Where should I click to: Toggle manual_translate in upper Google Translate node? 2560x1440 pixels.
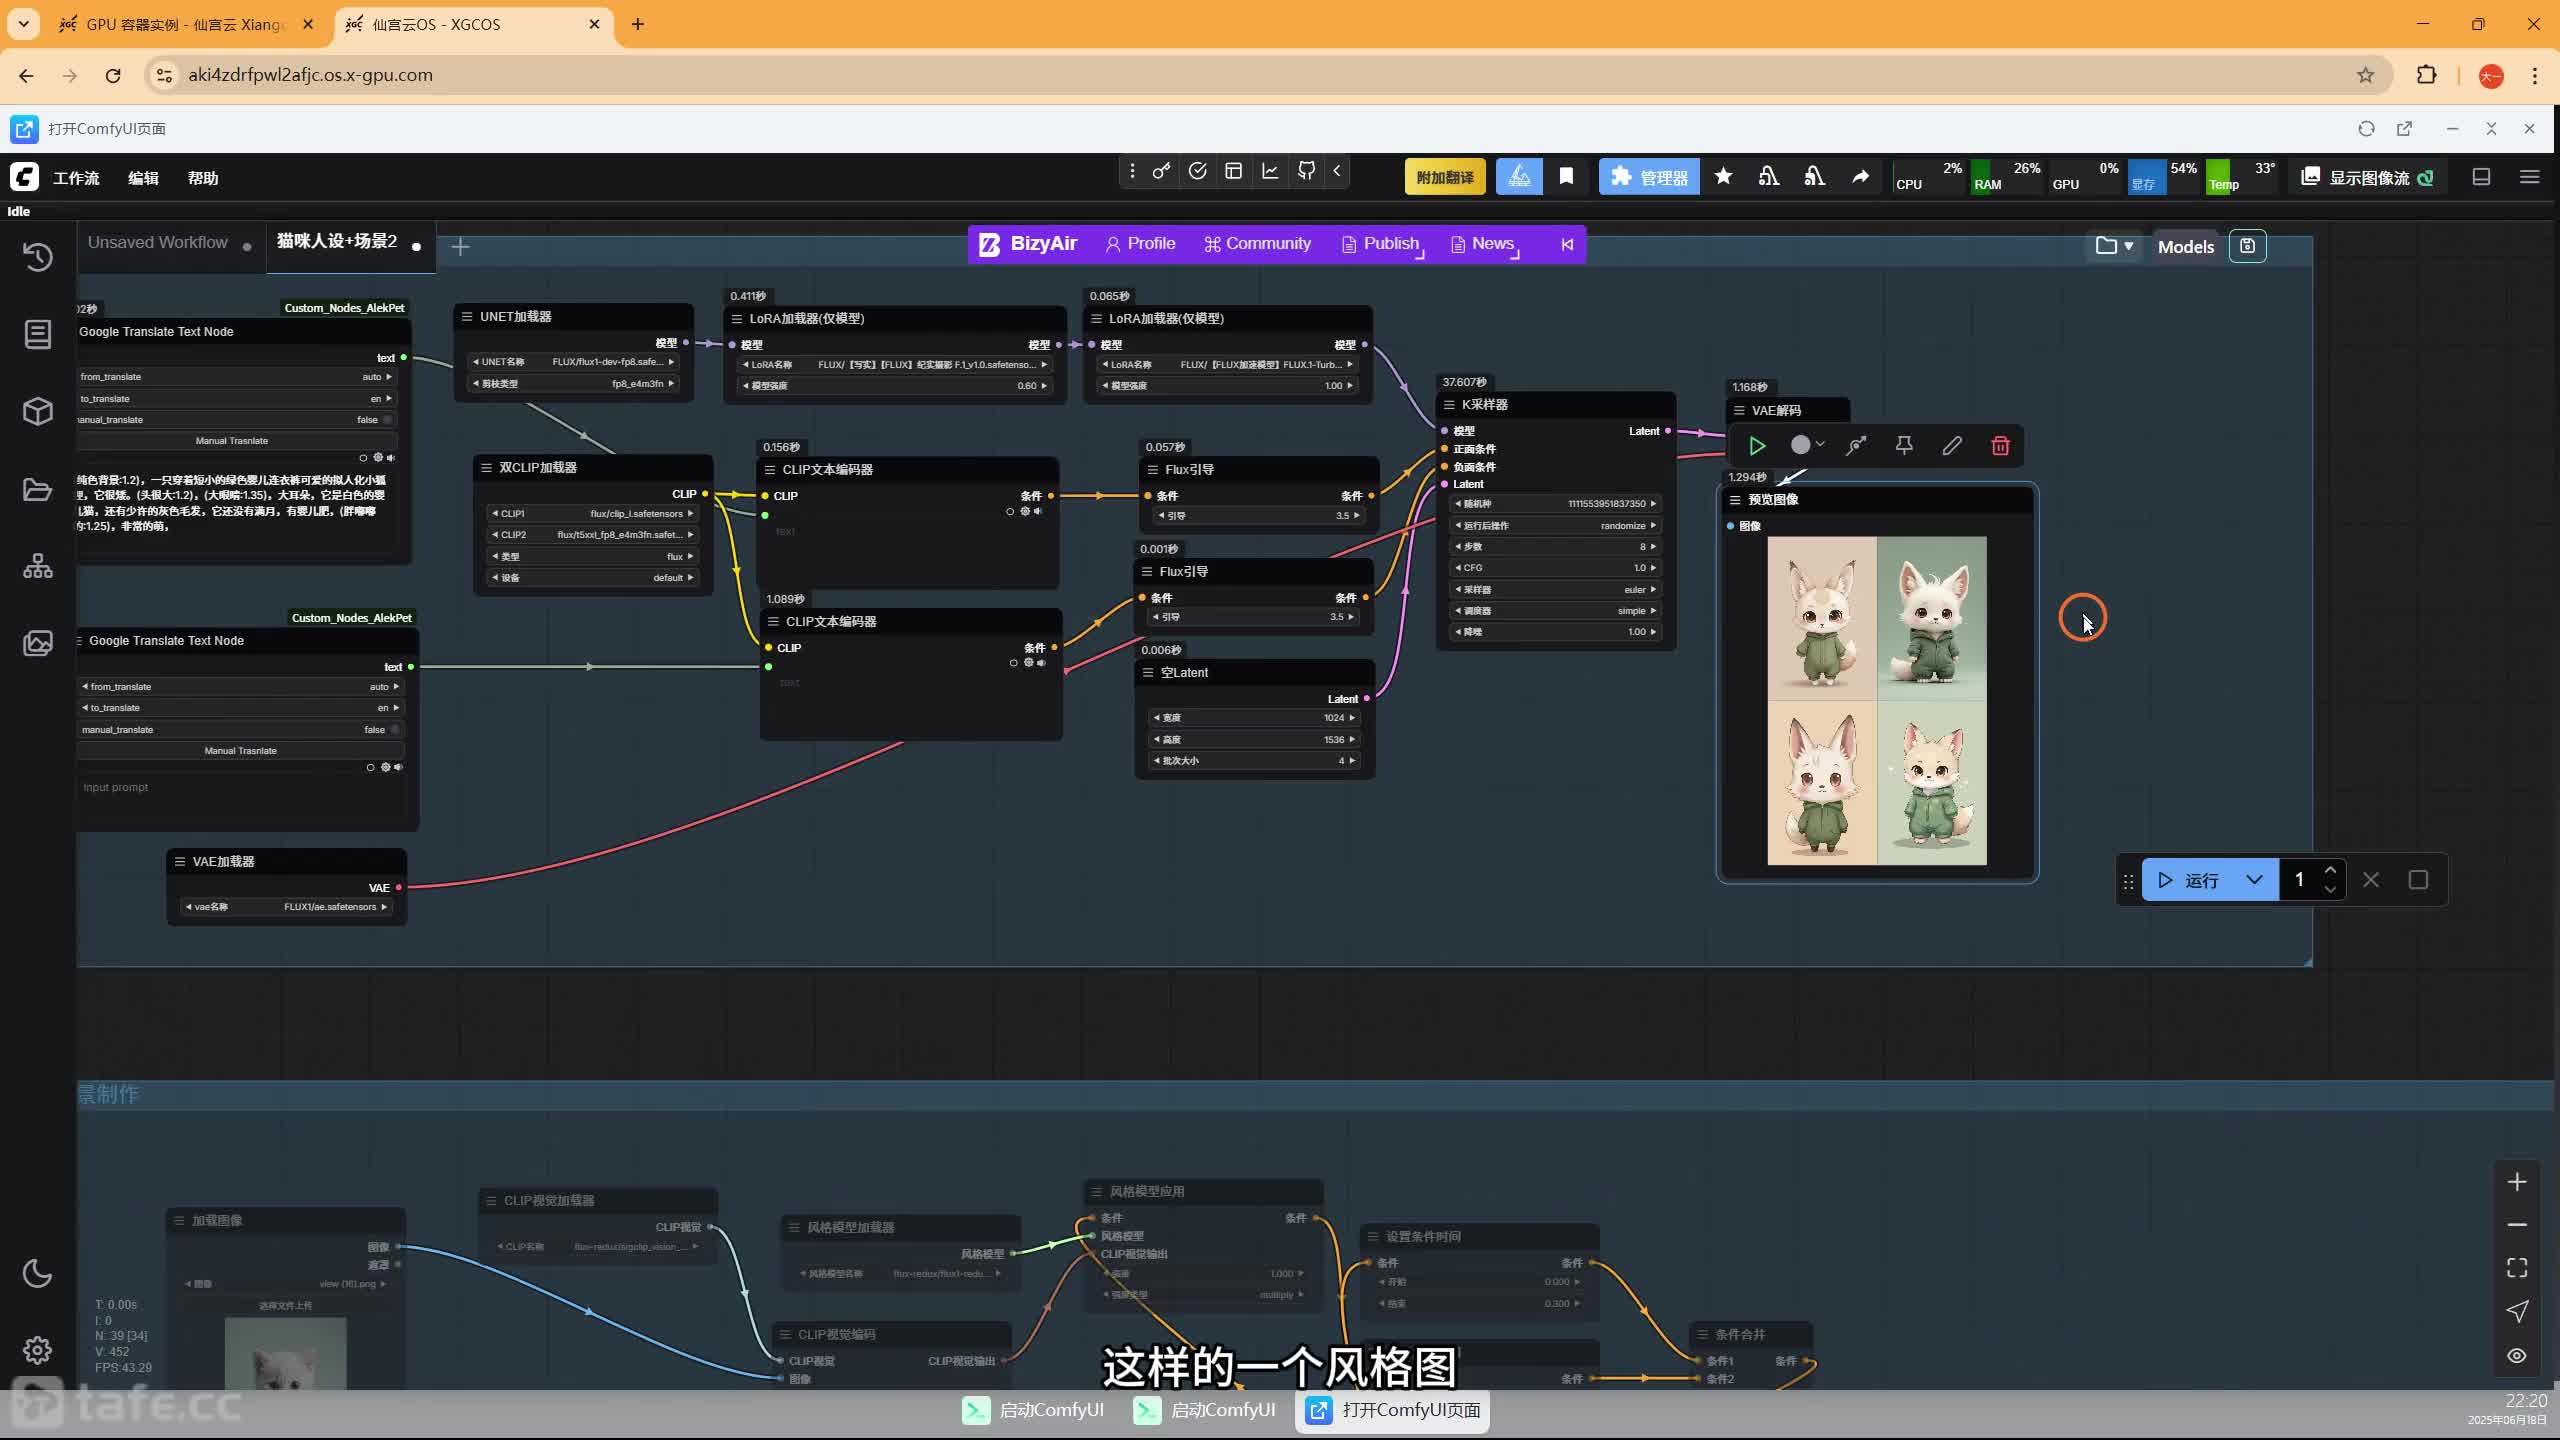click(x=236, y=420)
